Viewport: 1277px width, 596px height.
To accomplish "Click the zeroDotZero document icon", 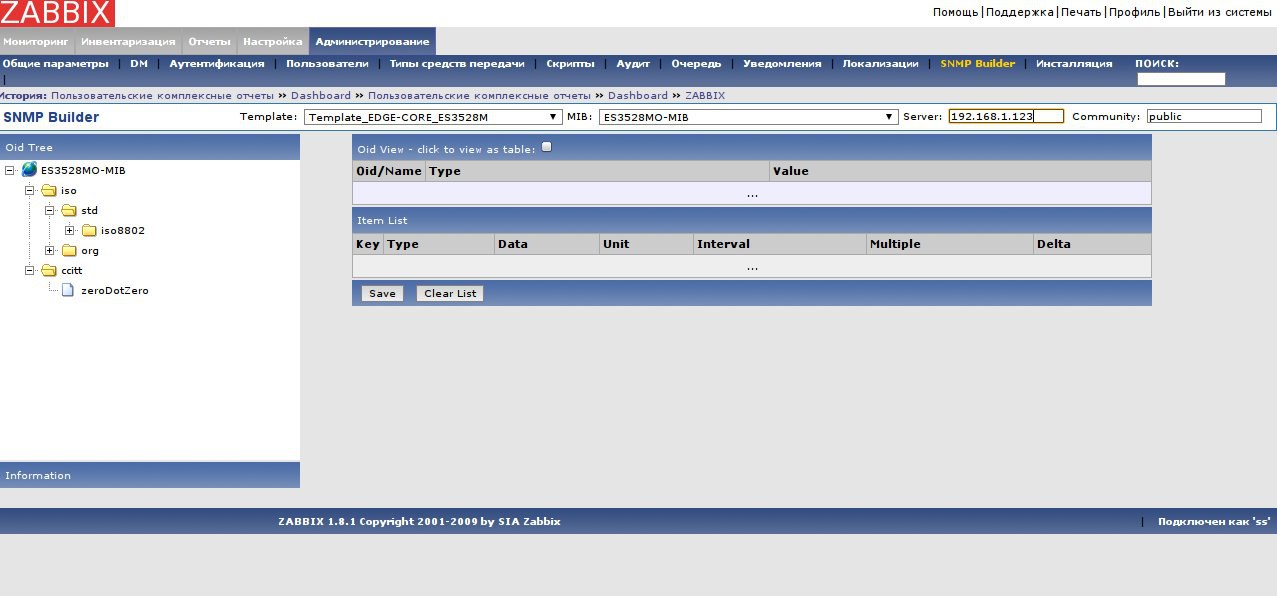I will (x=68, y=290).
